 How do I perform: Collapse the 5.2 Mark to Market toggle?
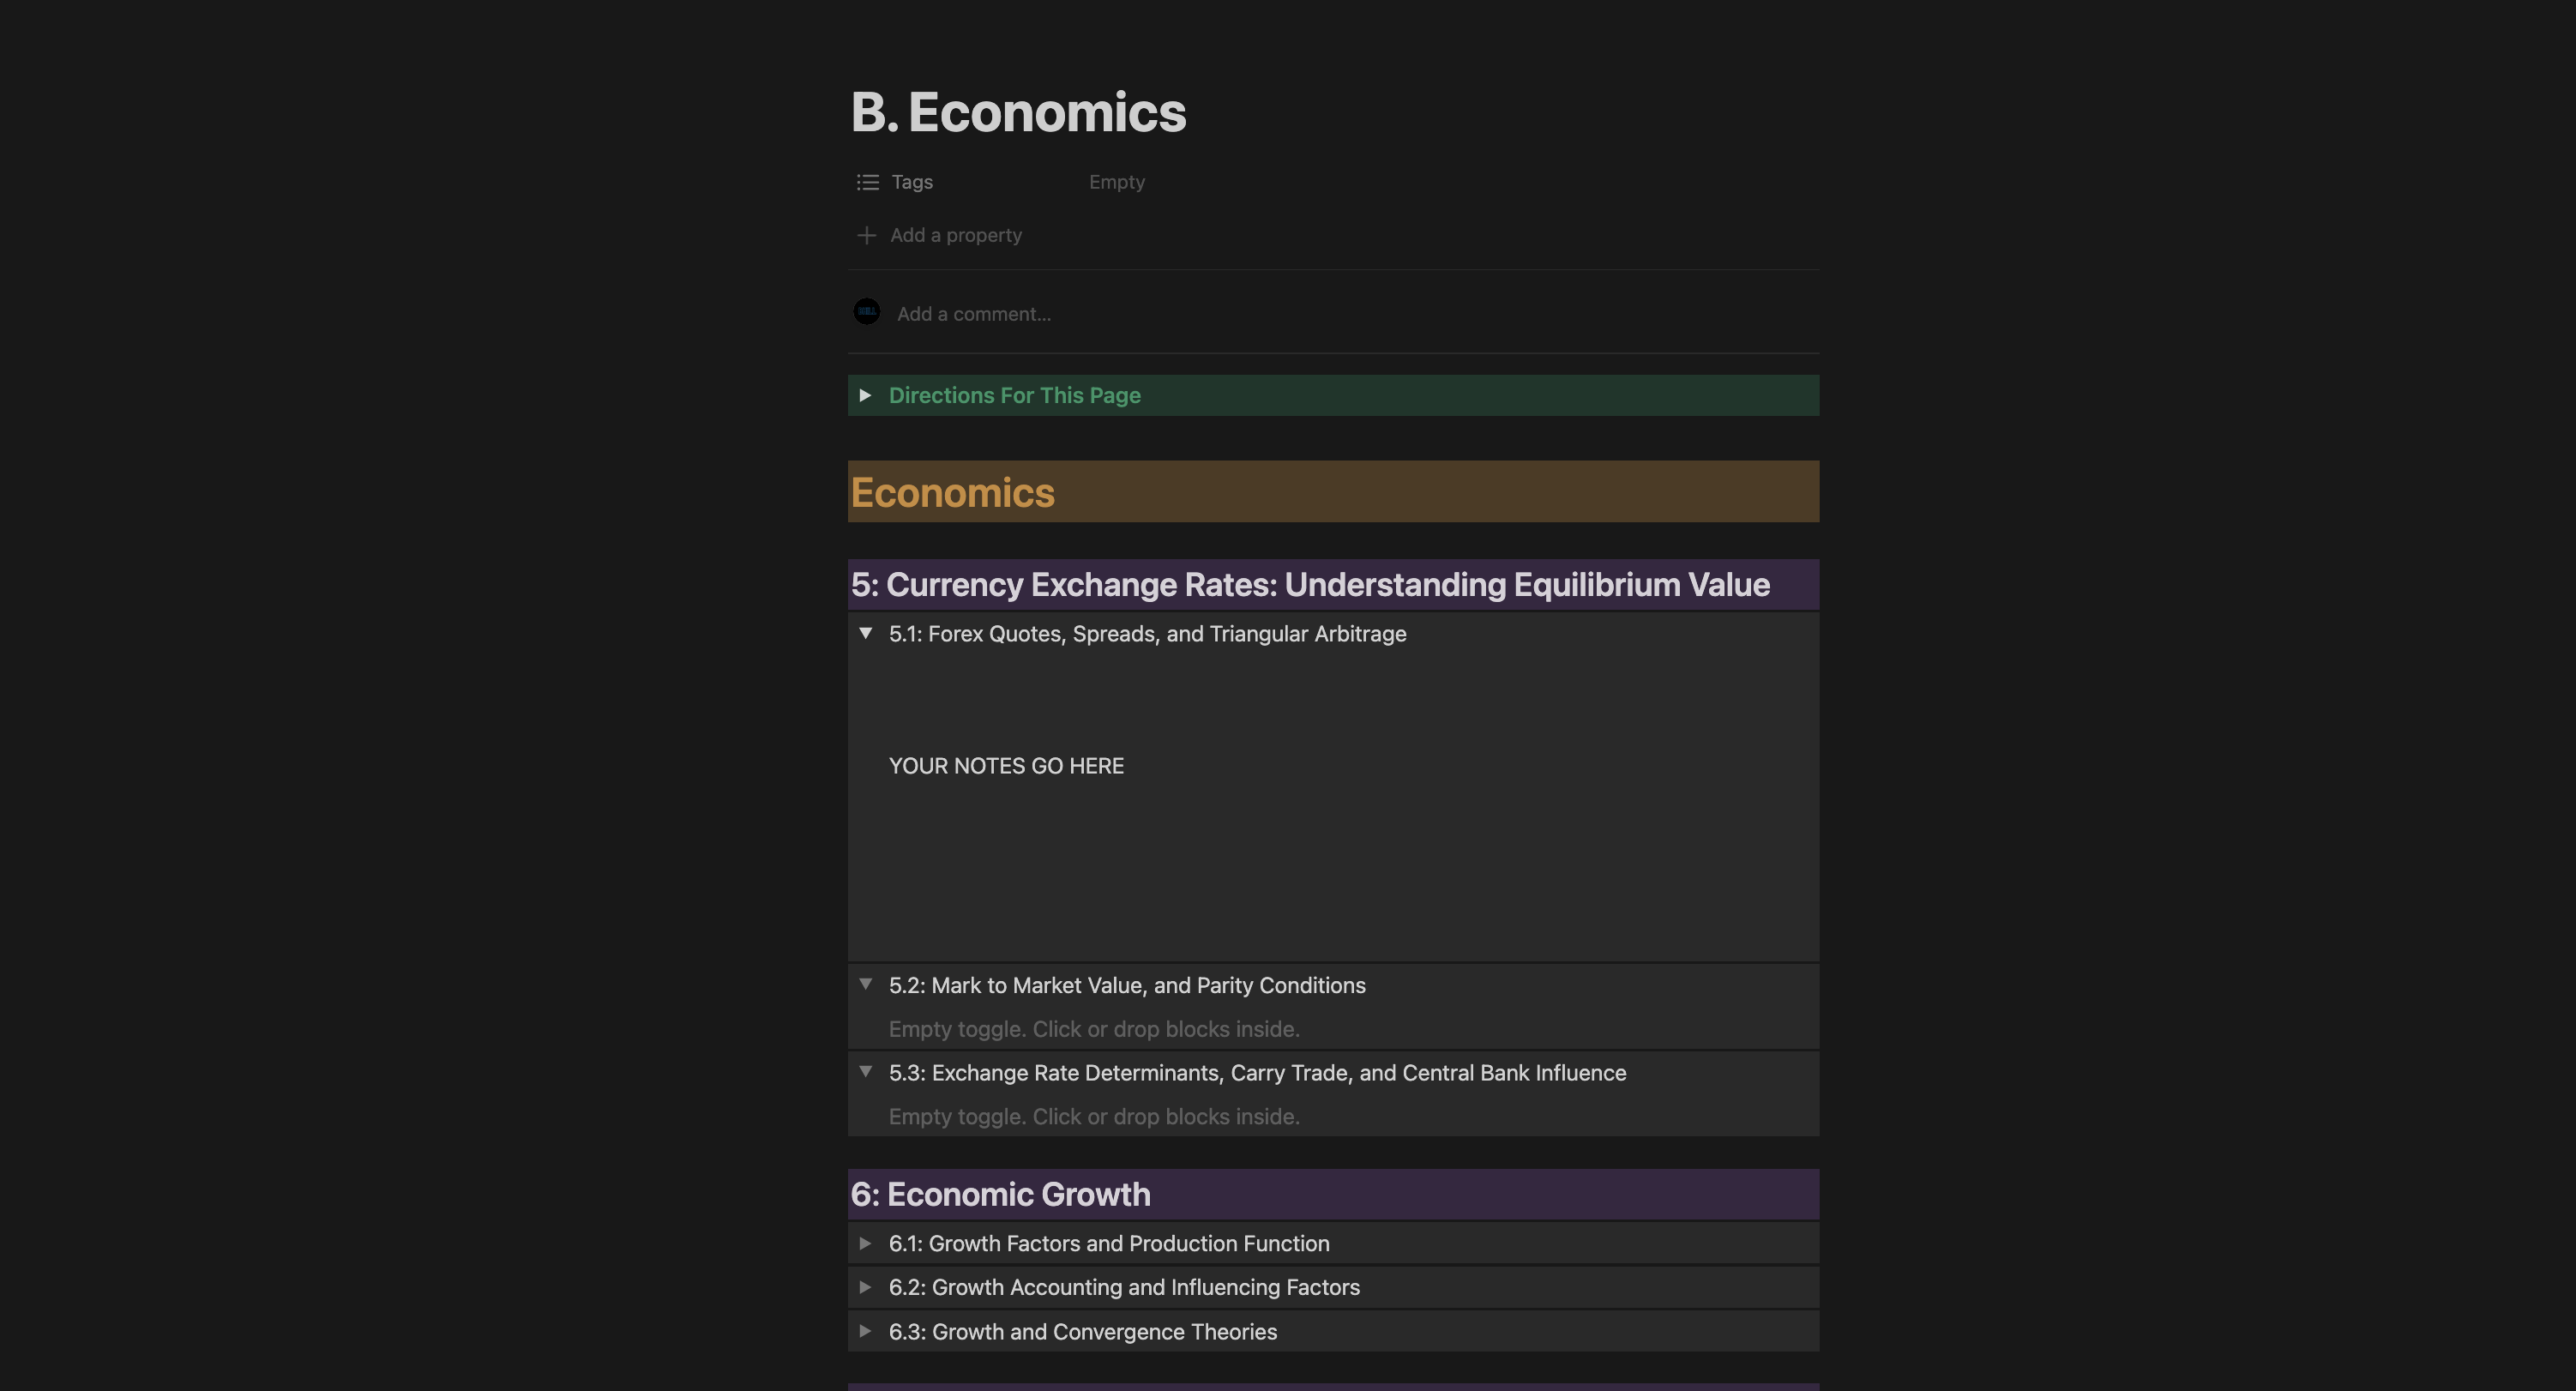866,984
